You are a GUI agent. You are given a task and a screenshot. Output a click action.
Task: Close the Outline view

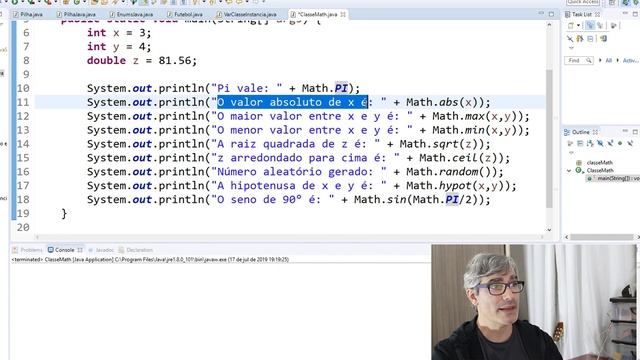596,132
